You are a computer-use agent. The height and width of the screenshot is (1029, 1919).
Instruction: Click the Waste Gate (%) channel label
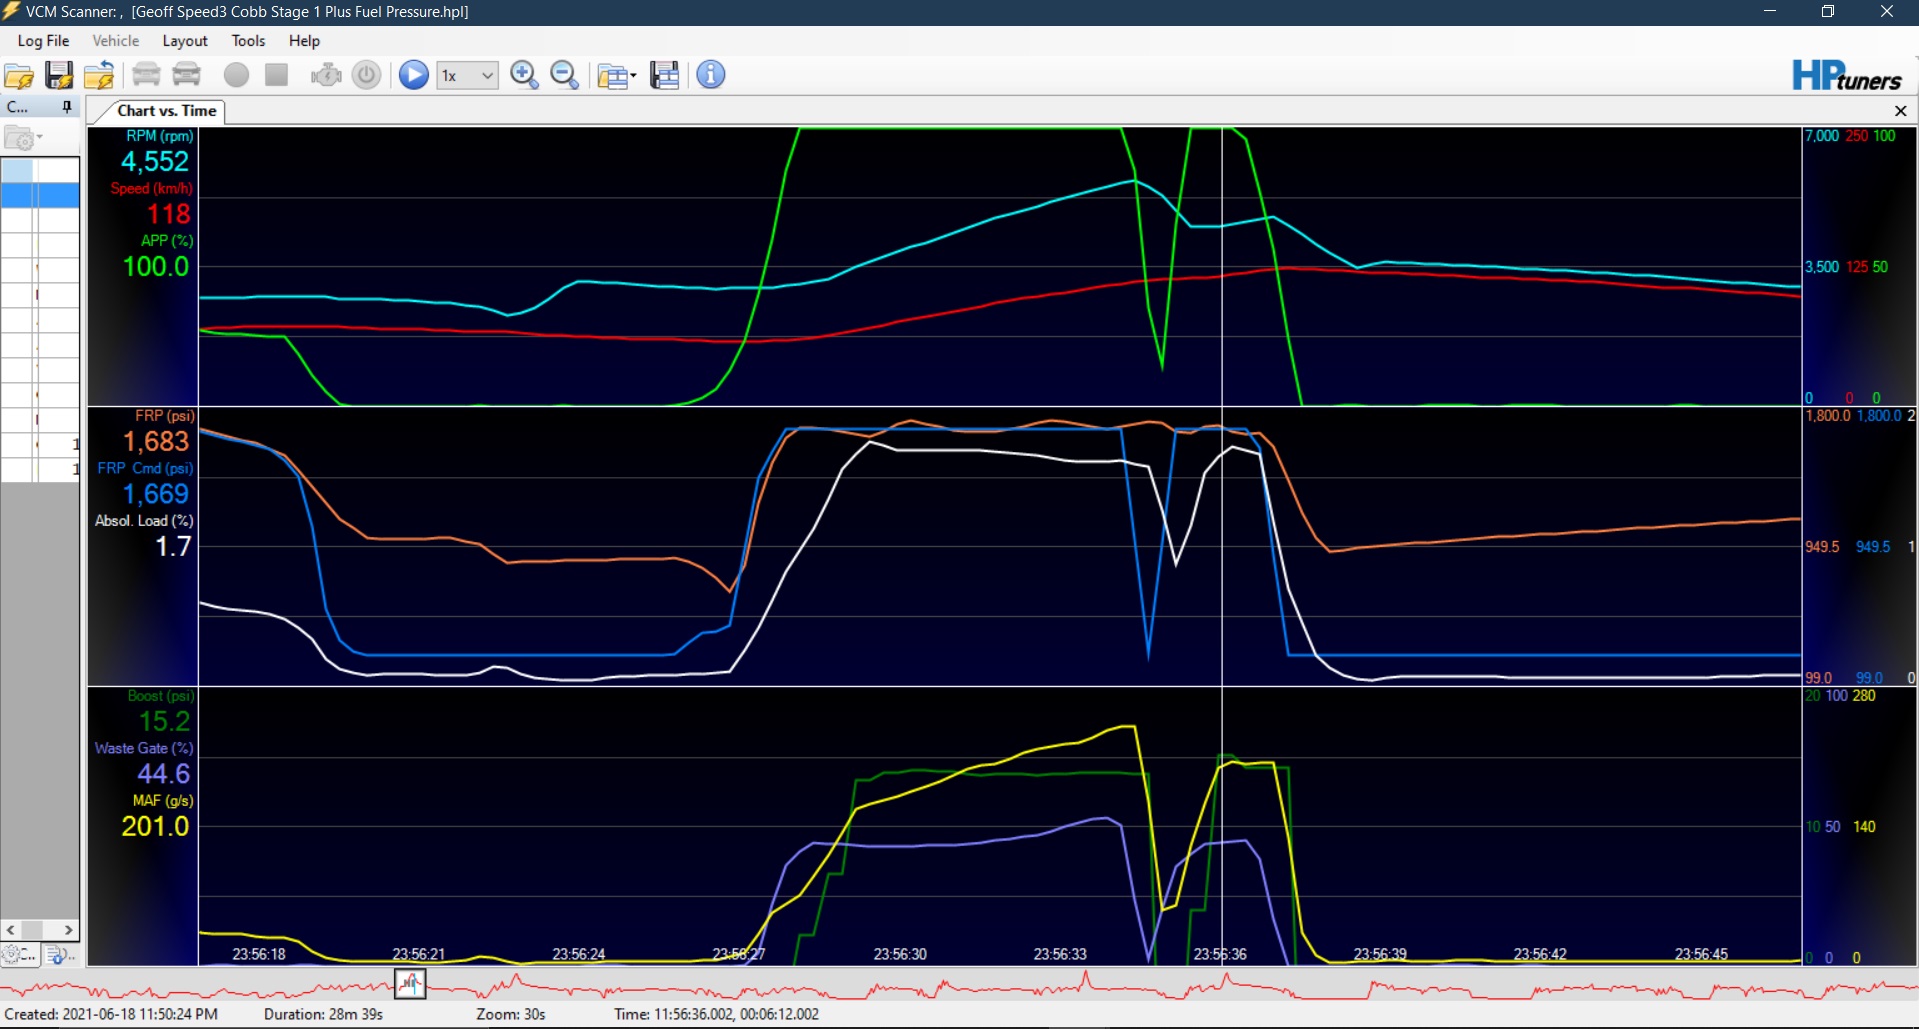click(144, 748)
